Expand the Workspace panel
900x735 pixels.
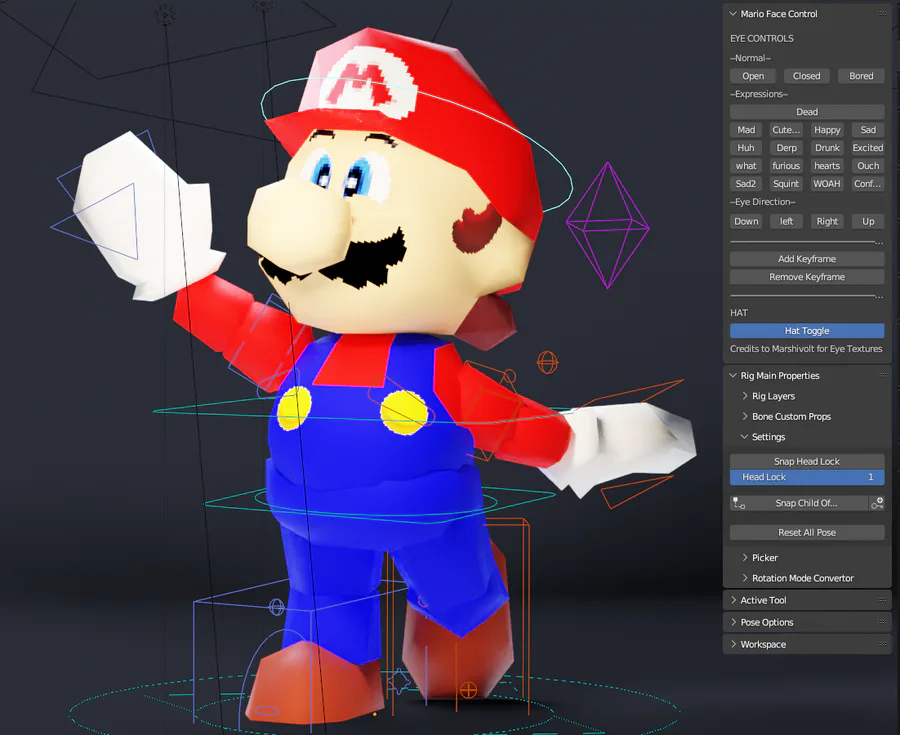733,644
